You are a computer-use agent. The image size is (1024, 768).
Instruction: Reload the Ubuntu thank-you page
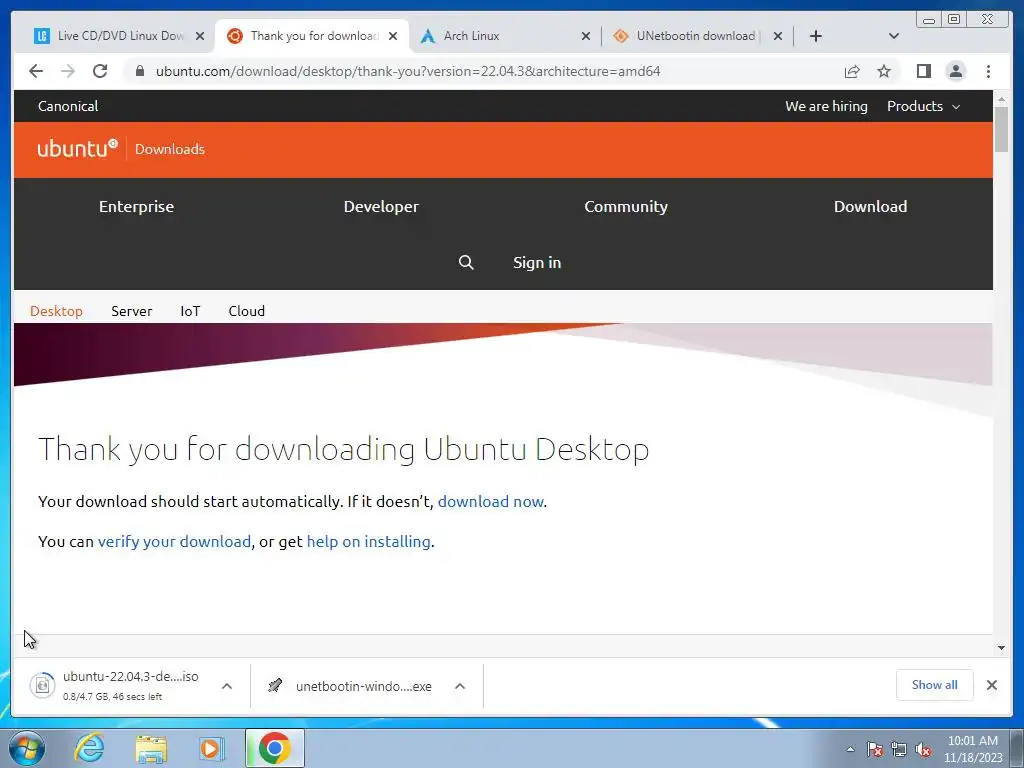click(x=100, y=71)
